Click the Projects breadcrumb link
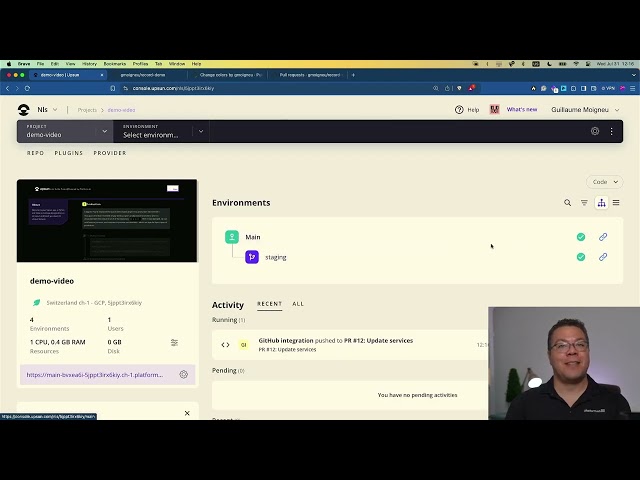This screenshot has width=640, height=480. point(87,110)
